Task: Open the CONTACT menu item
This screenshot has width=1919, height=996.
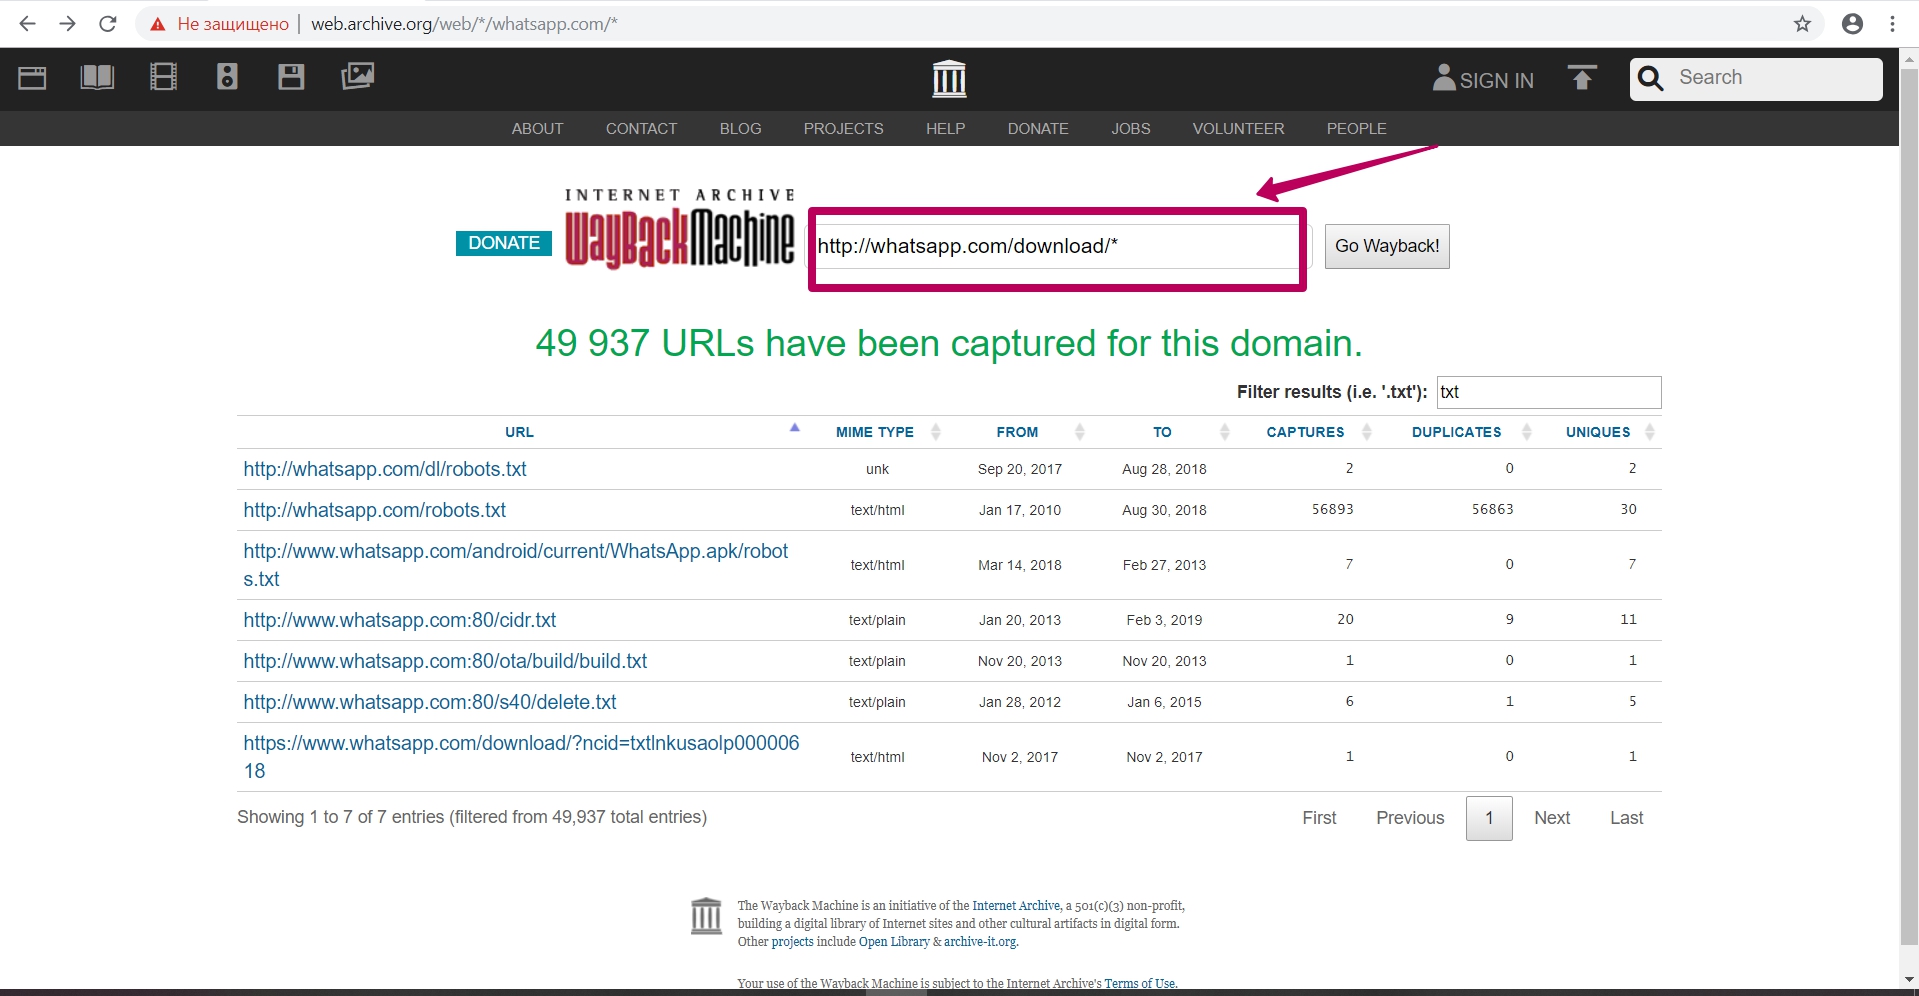Action: tap(641, 129)
